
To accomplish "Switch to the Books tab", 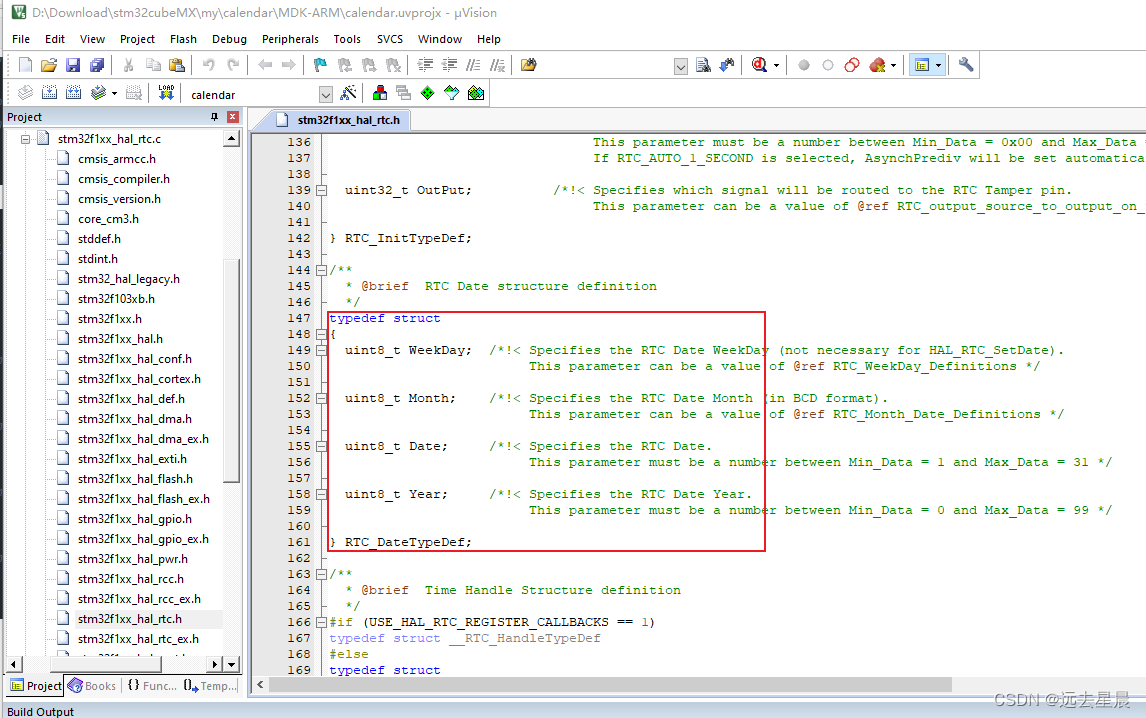I will coord(92,686).
